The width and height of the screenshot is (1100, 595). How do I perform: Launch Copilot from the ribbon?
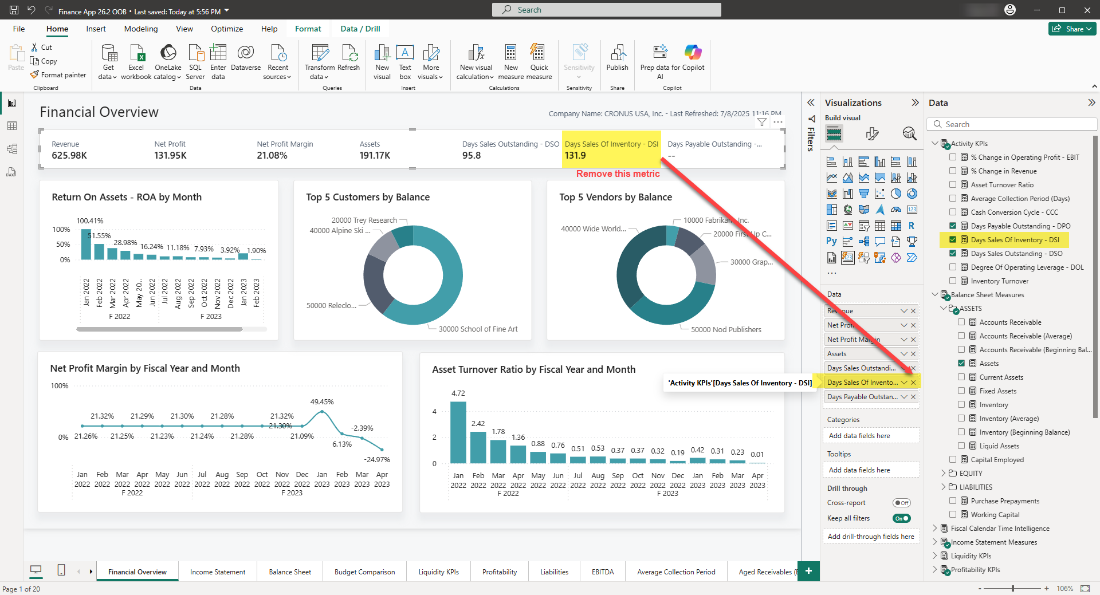click(x=693, y=58)
